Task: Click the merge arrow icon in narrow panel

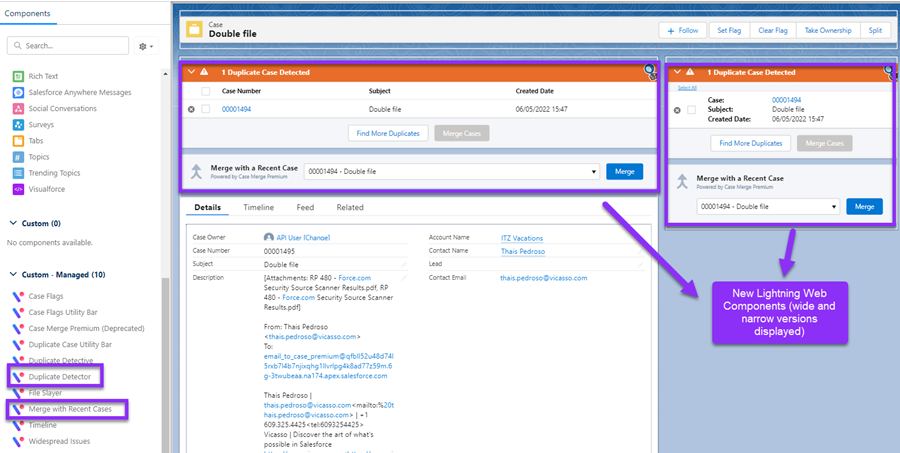Action: tap(682, 182)
